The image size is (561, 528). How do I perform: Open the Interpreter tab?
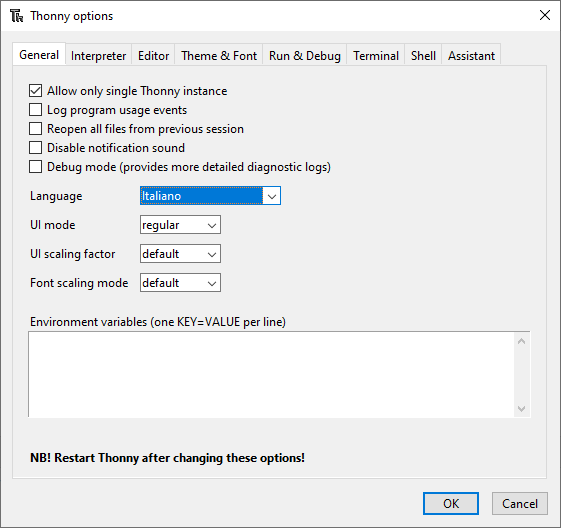click(x=98, y=55)
